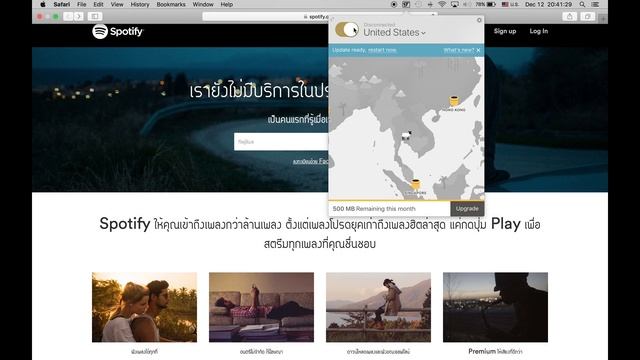Open the person lying on sofa thumbnail
640x360 pixels.
pyautogui.click(x=261, y=307)
